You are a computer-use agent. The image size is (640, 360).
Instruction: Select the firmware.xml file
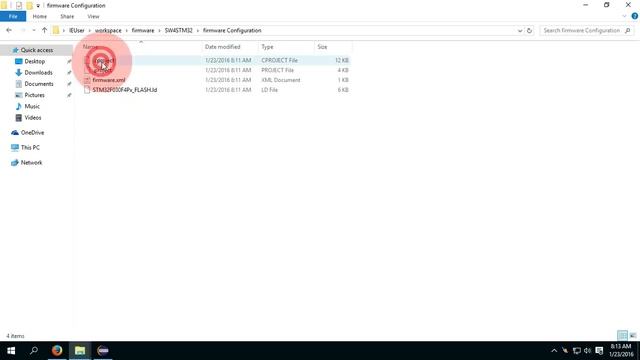tap(109, 80)
